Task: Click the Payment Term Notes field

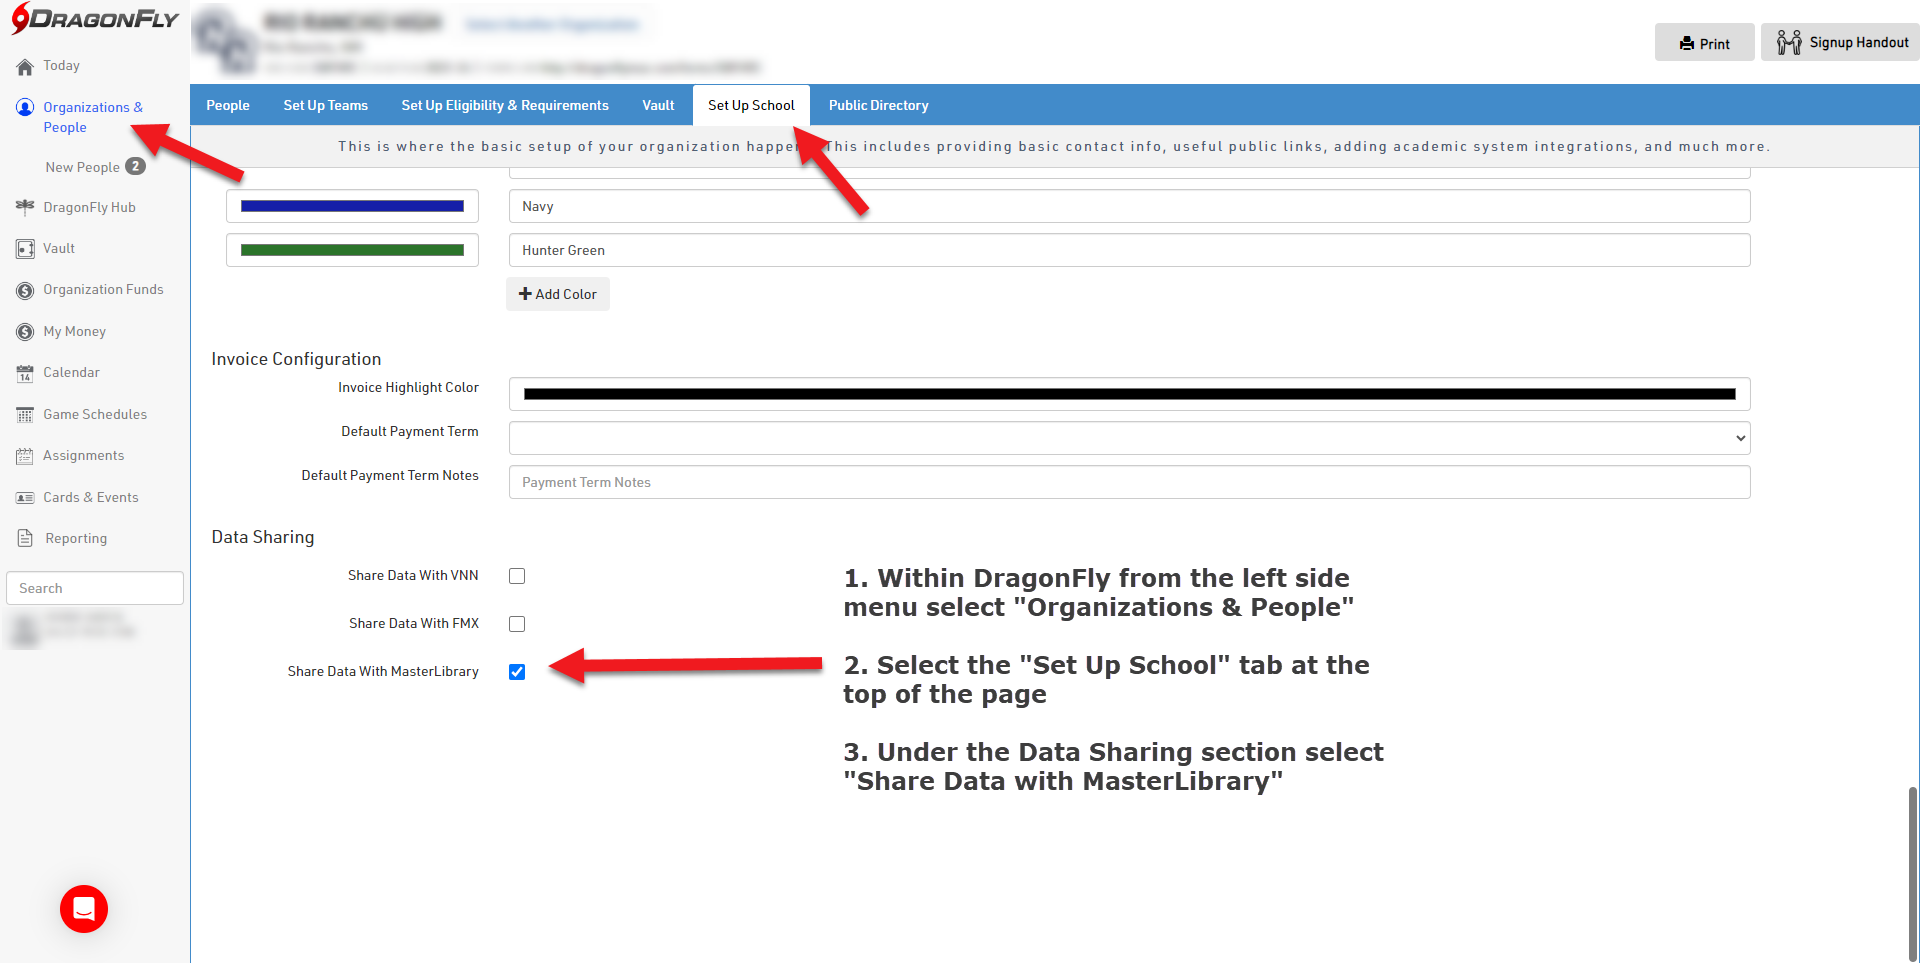Action: 1129,482
